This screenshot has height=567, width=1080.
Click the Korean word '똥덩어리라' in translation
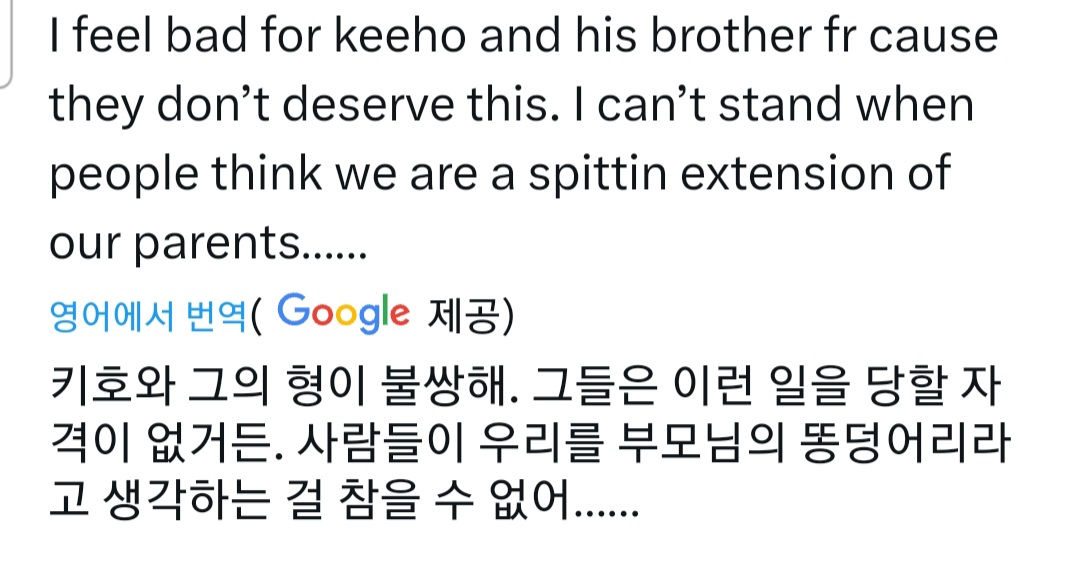[x=903, y=441]
